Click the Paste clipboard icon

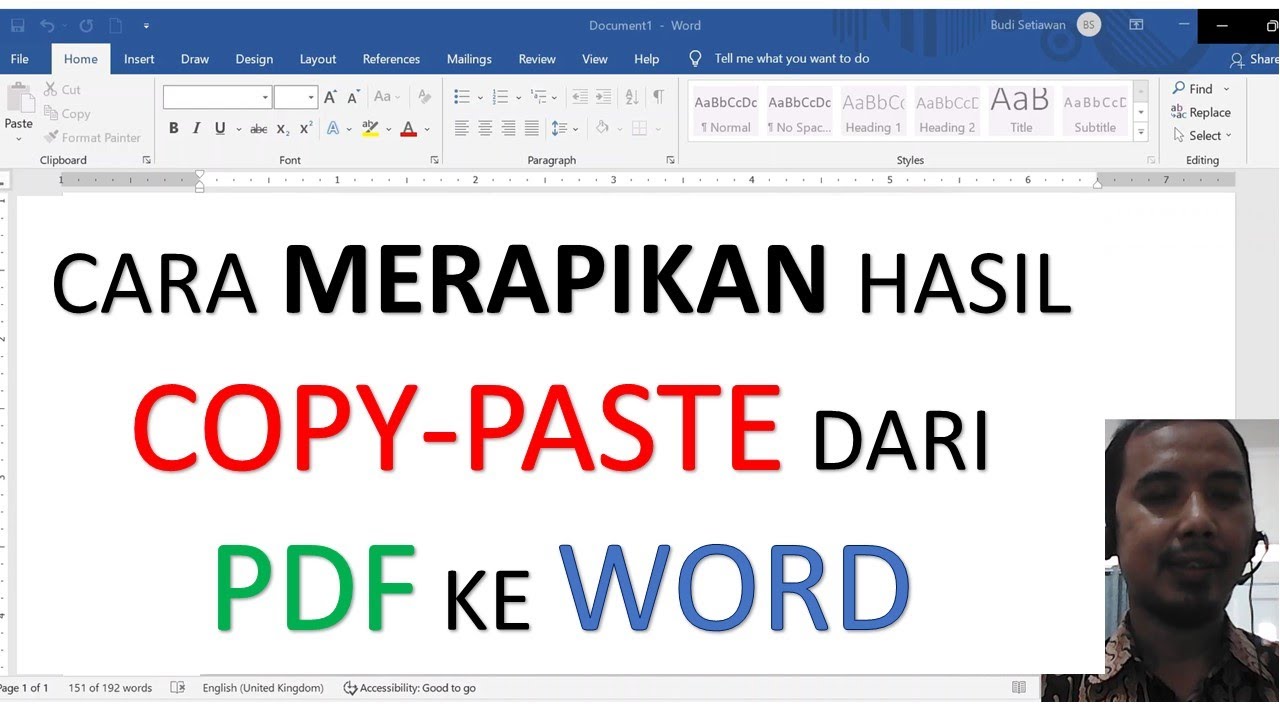coord(19,98)
